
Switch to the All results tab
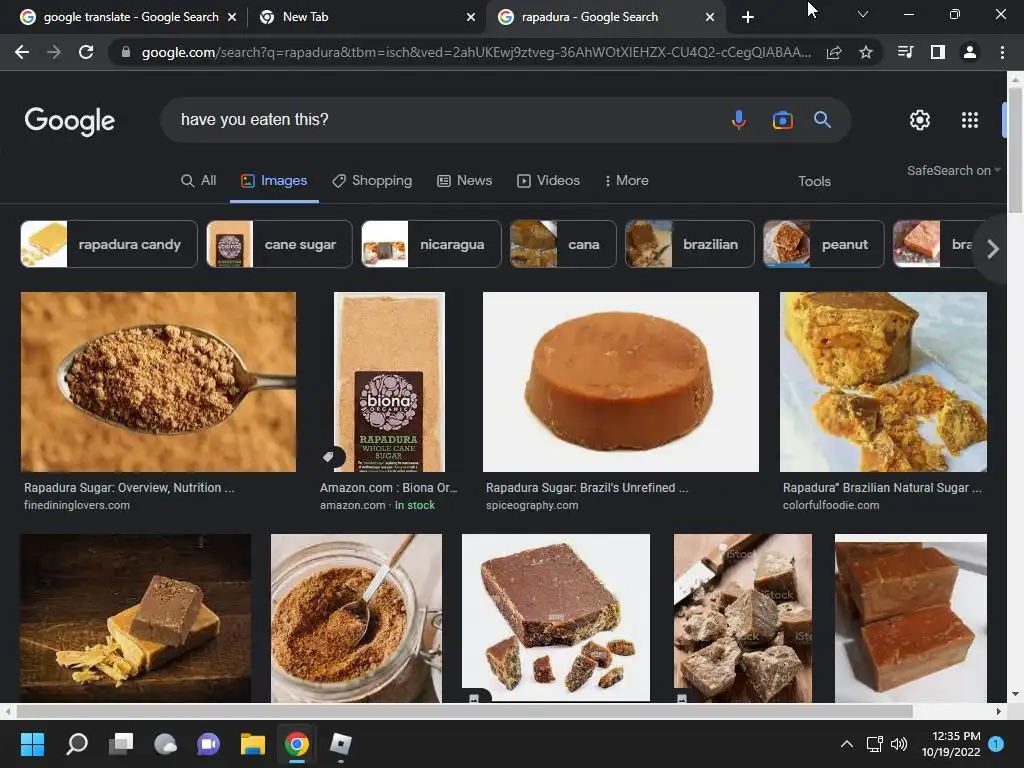(199, 181)
